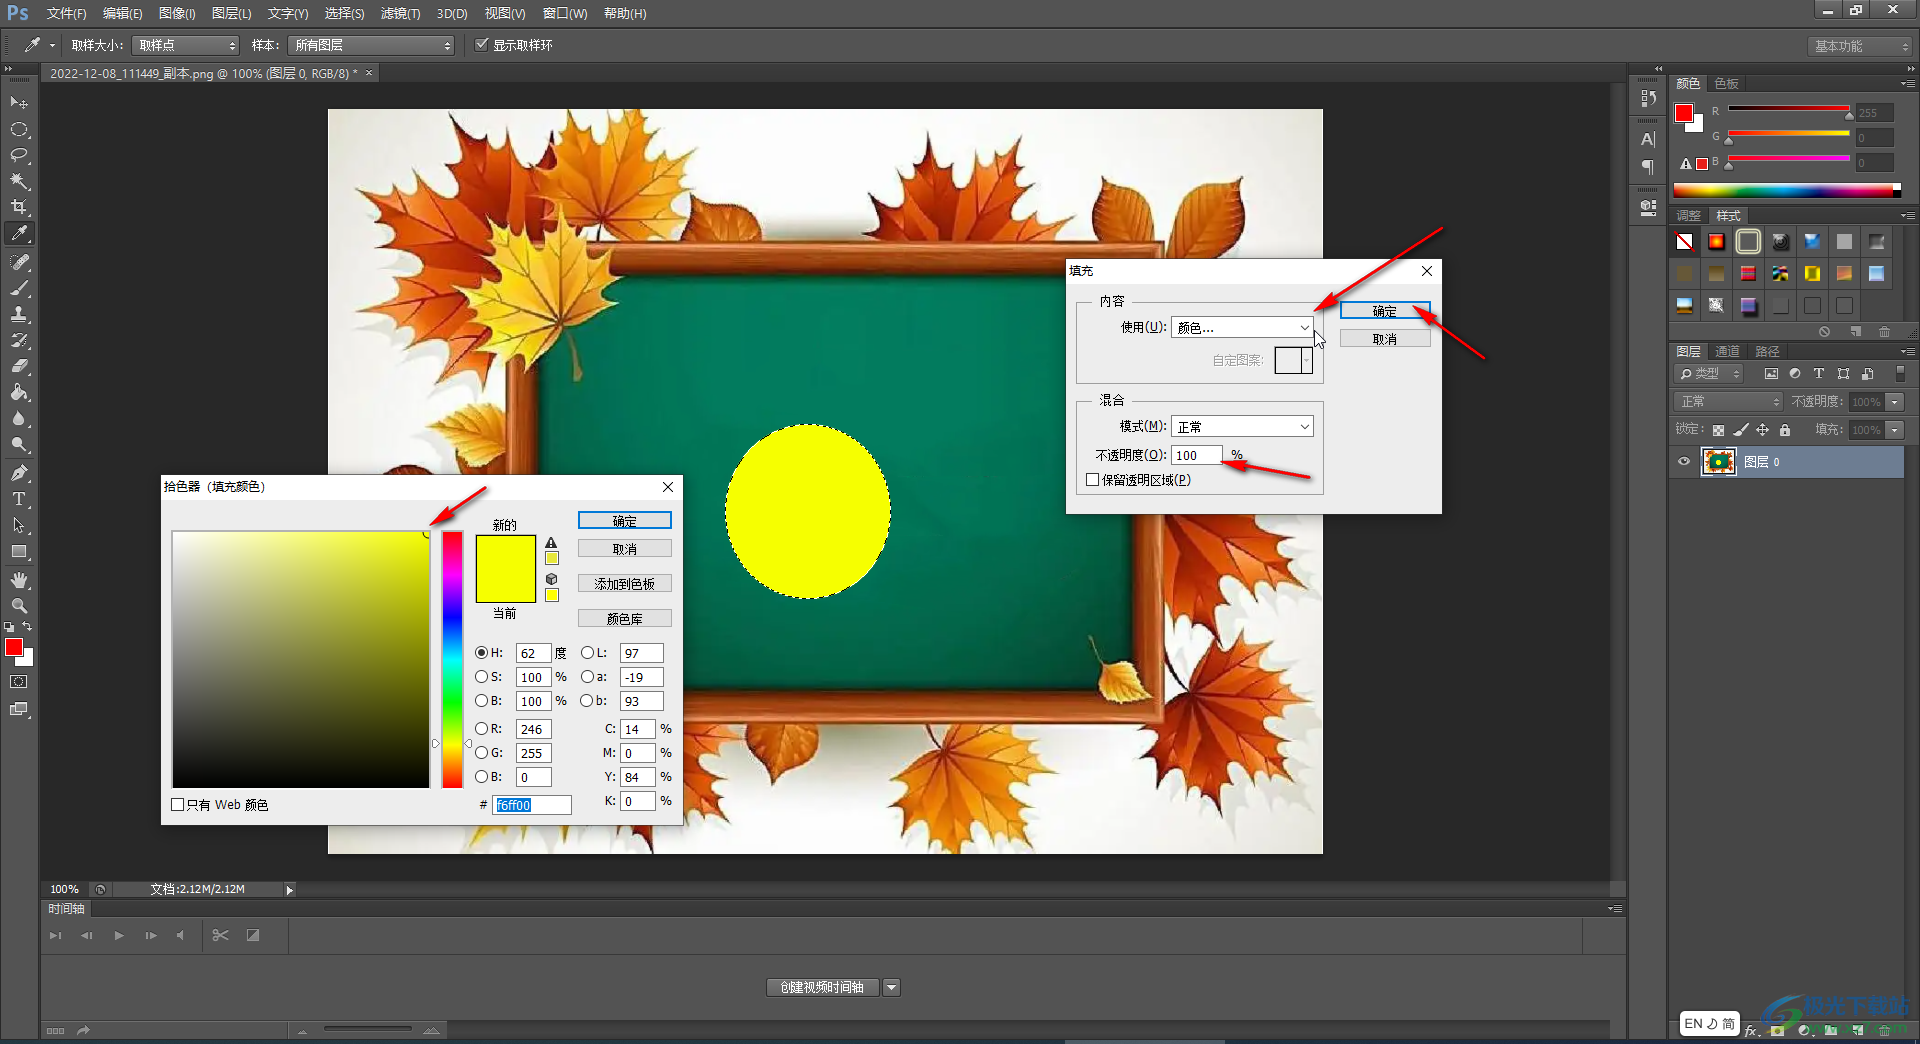Select the Magic Wand tool
The image size is (1920, 1044).
(19, 181)
